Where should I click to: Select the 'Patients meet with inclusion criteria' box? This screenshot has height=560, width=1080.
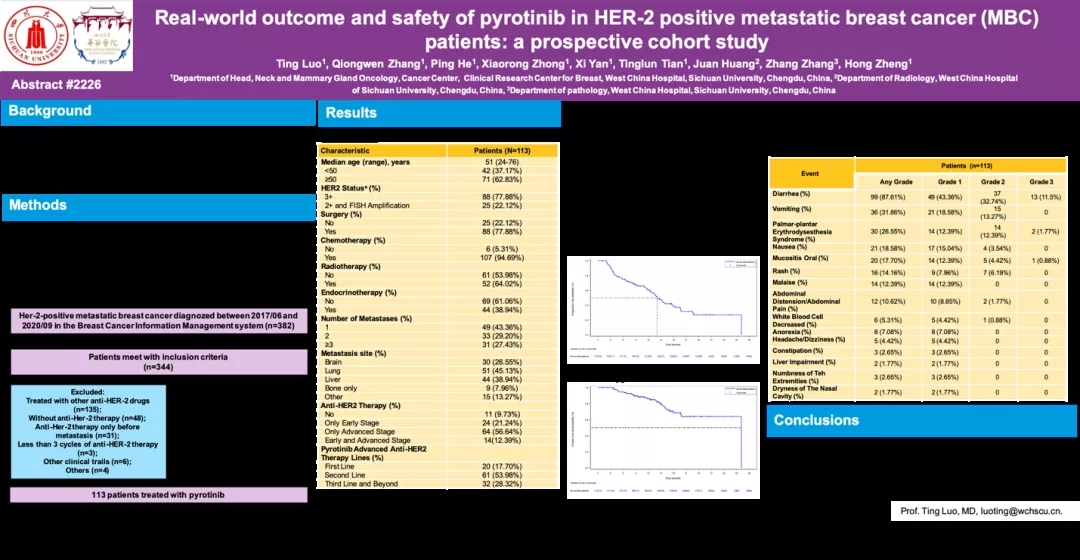158,361
